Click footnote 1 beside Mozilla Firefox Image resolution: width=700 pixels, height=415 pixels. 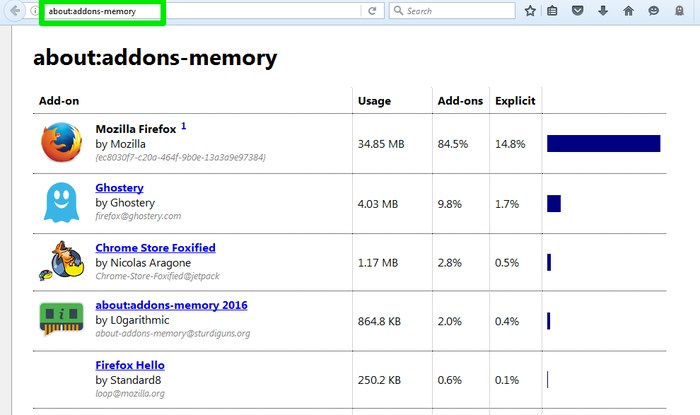click(184, 127)
